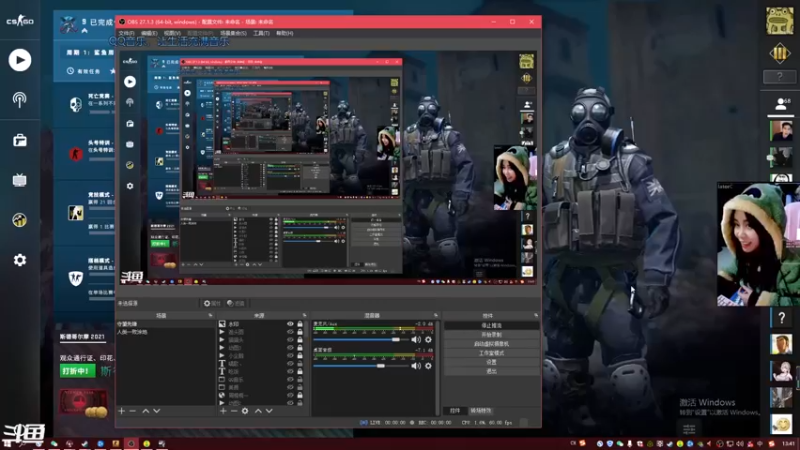Click 启动虚拟摄像机 button
The height and width of the screenshot is (450, 800).
click(x=491, y=344)
